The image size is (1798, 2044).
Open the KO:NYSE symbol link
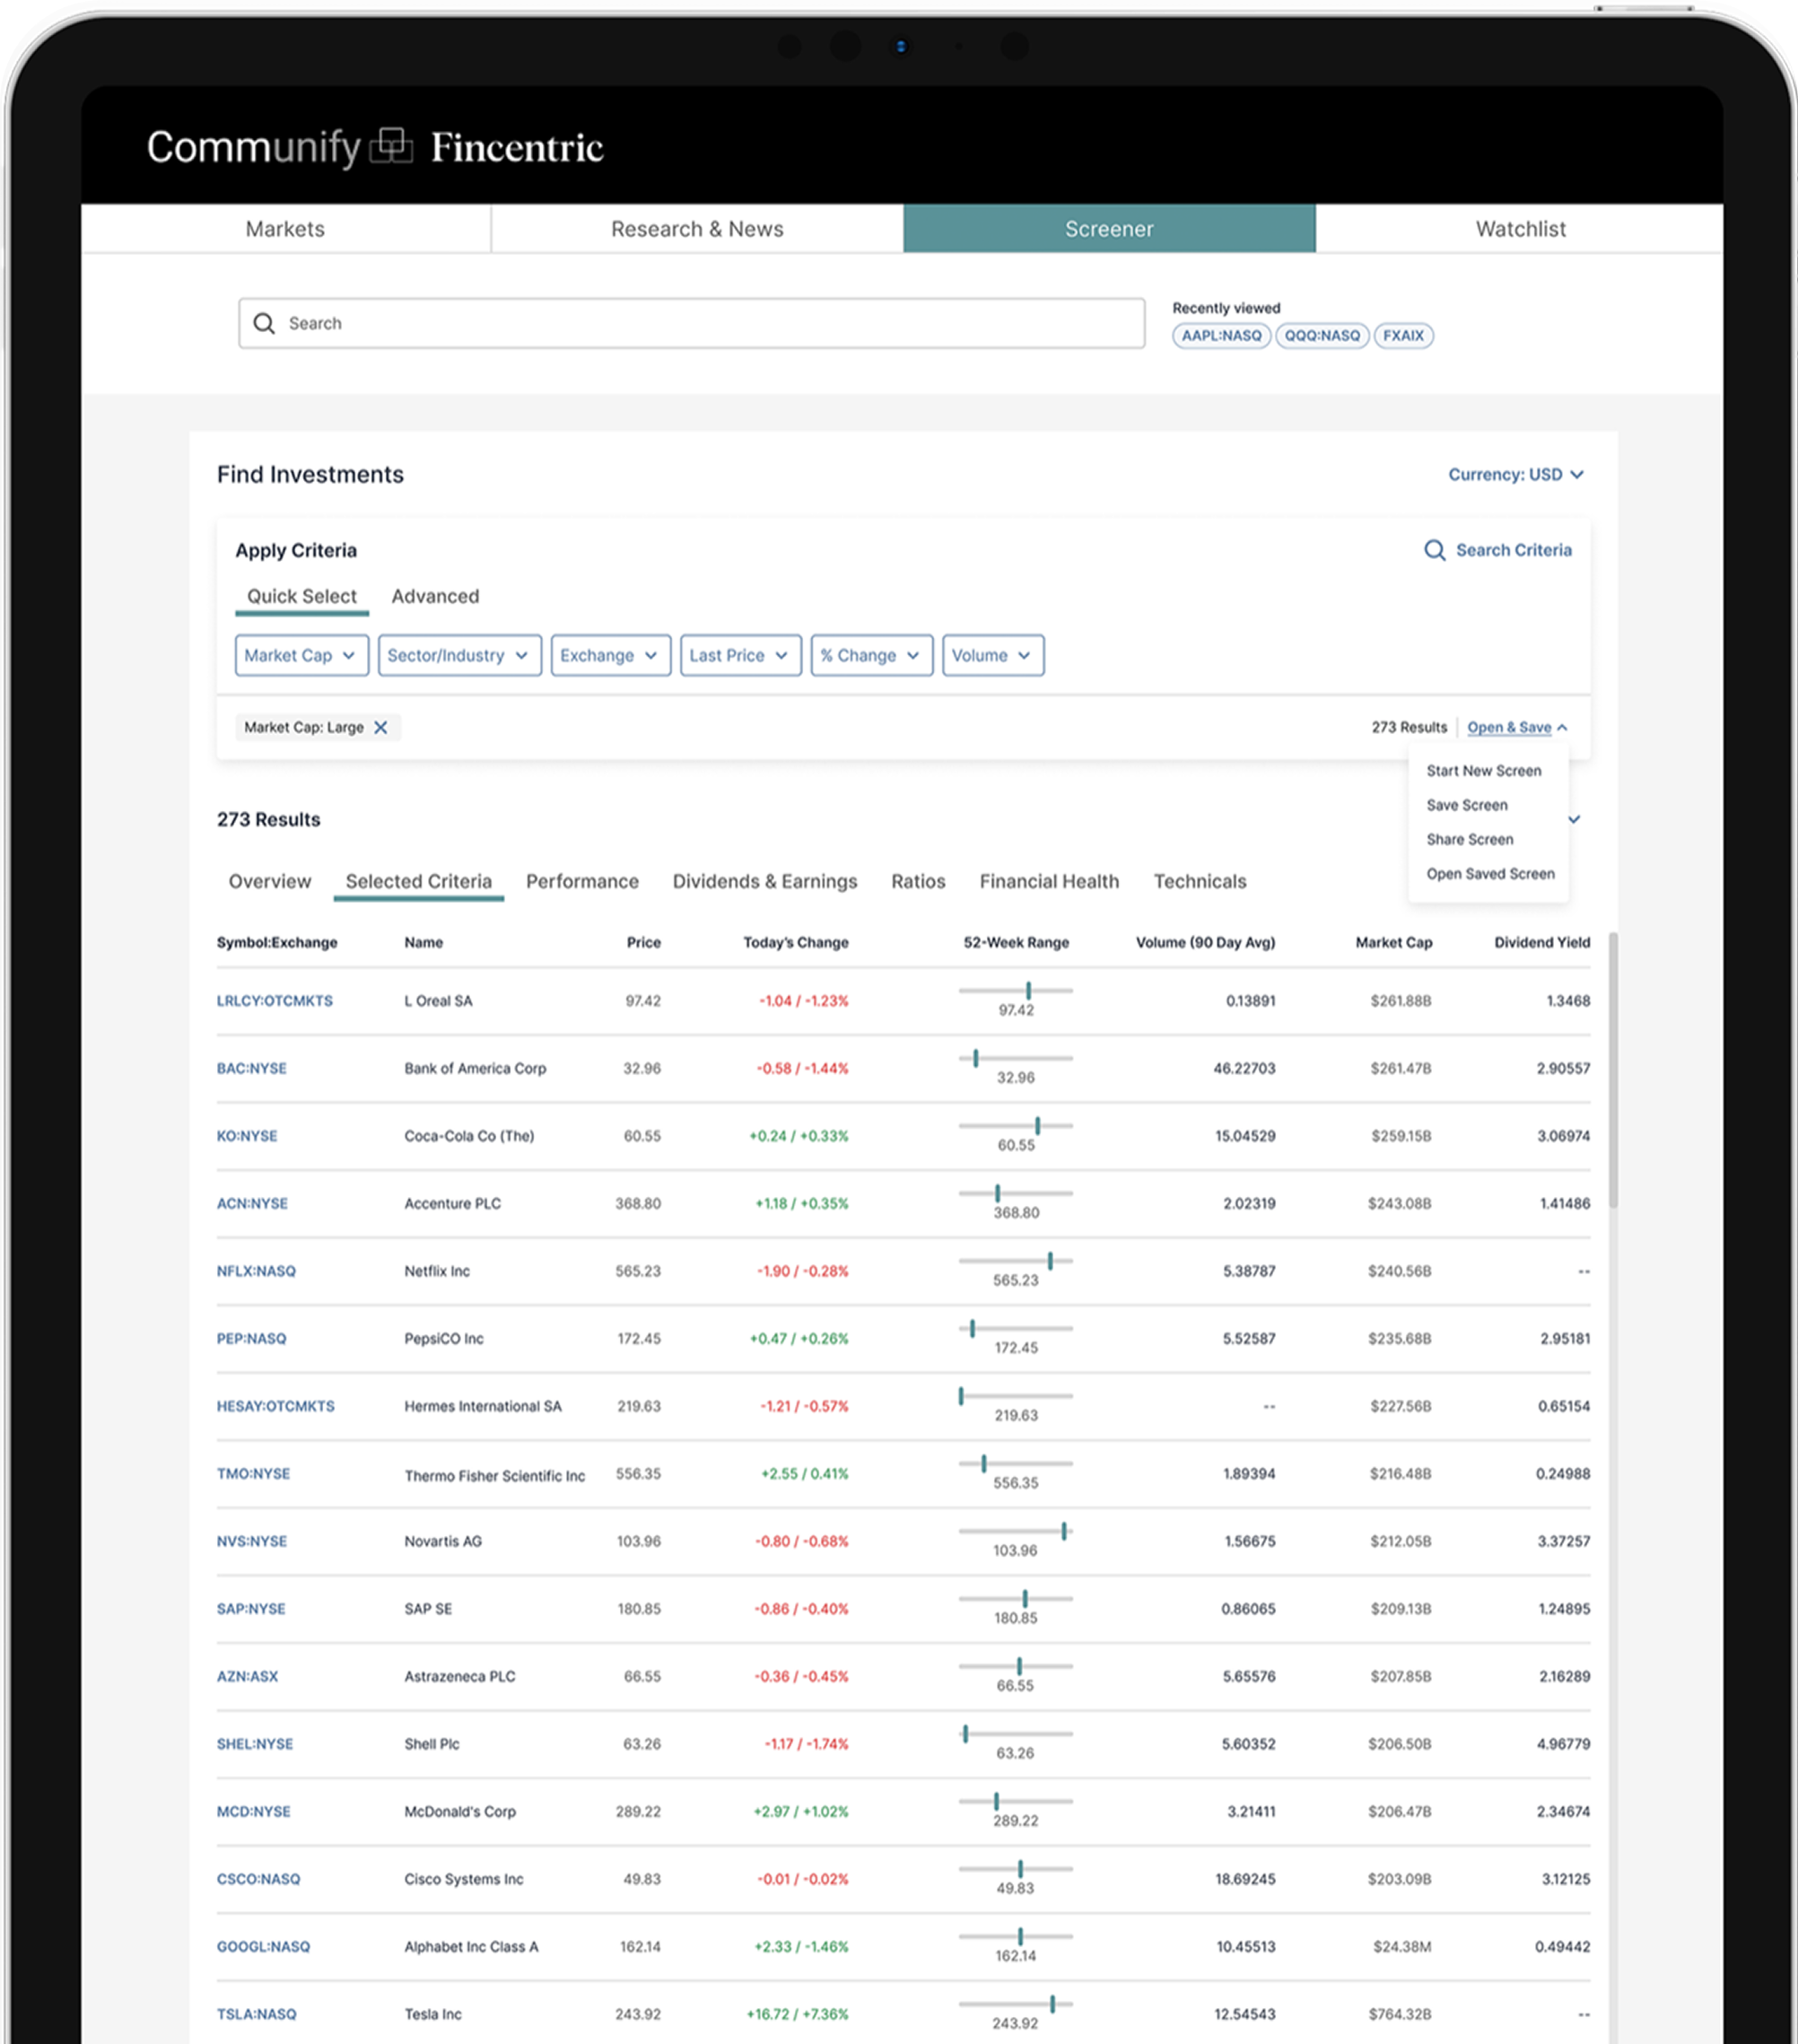[247, 1136]
